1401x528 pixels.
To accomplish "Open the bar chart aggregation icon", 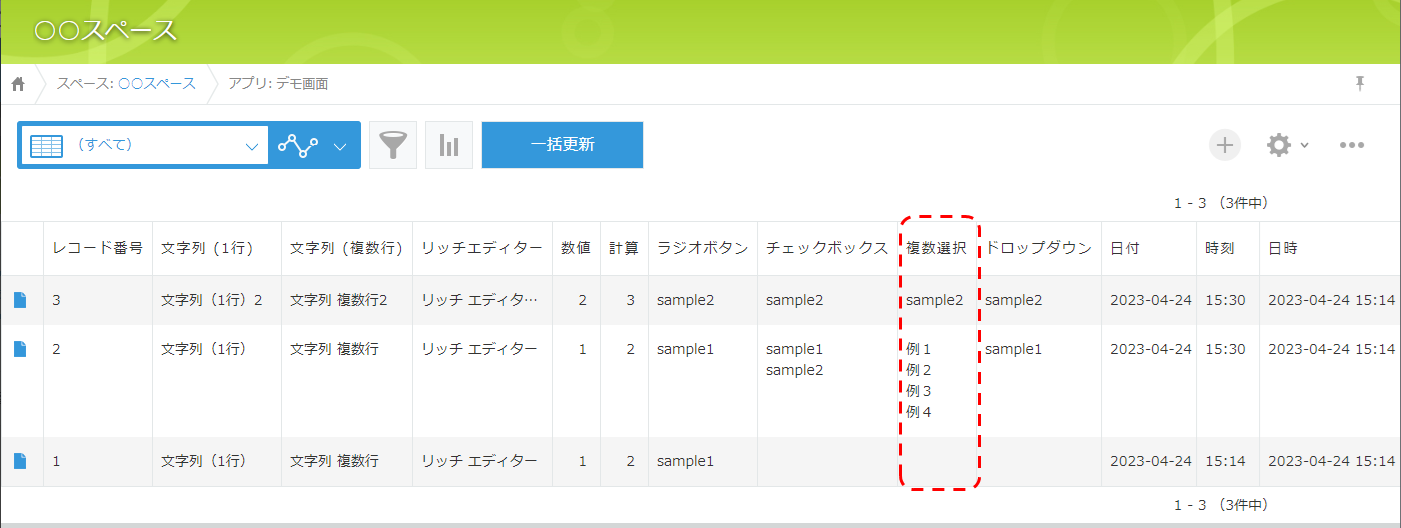I will coord(449,146).
